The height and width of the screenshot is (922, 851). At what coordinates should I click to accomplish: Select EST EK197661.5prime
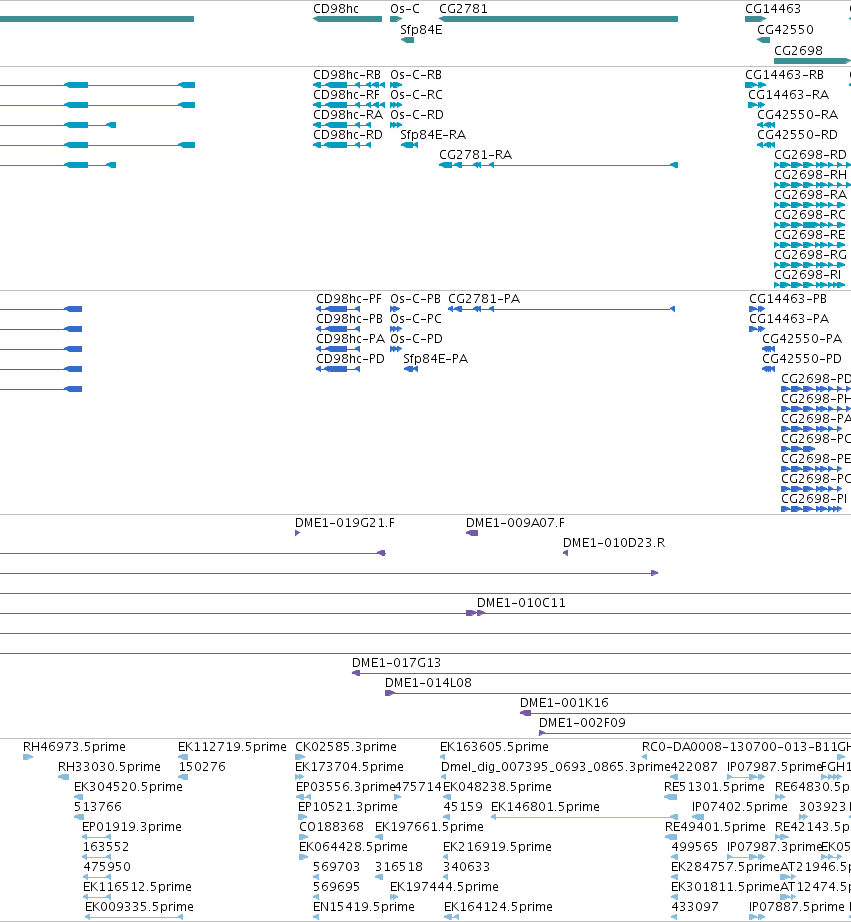coord(379,837)
